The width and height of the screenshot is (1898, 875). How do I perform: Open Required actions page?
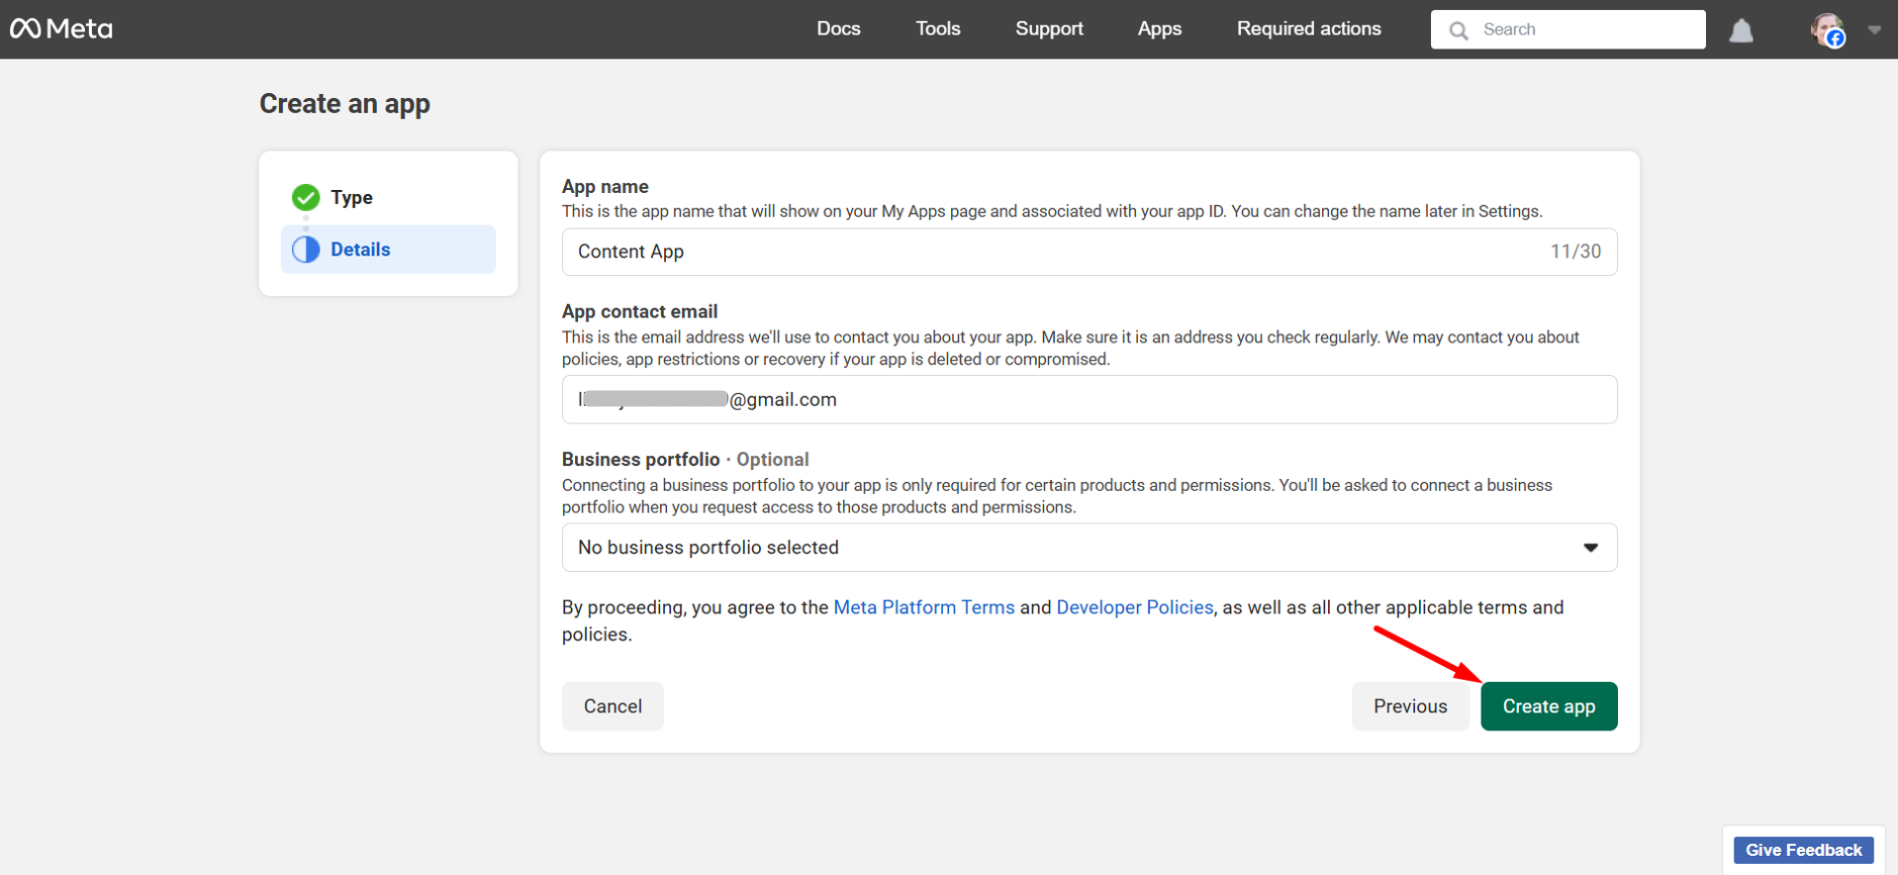pyautogui.click(x=1308, y=29)
